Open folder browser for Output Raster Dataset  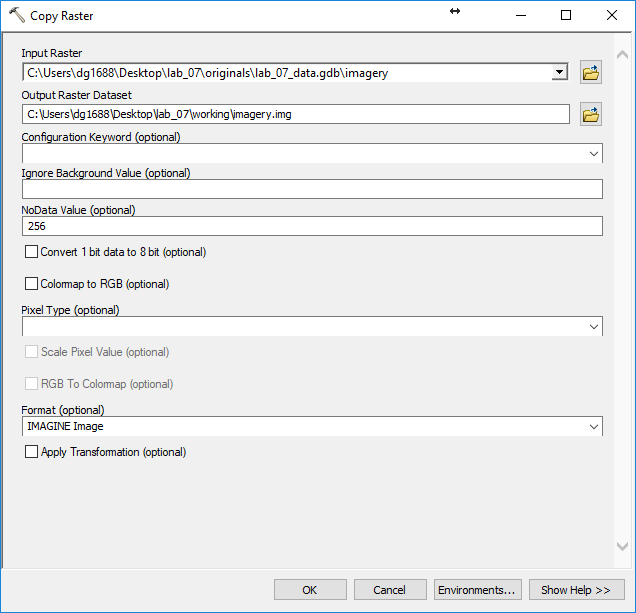click(591, 114)
